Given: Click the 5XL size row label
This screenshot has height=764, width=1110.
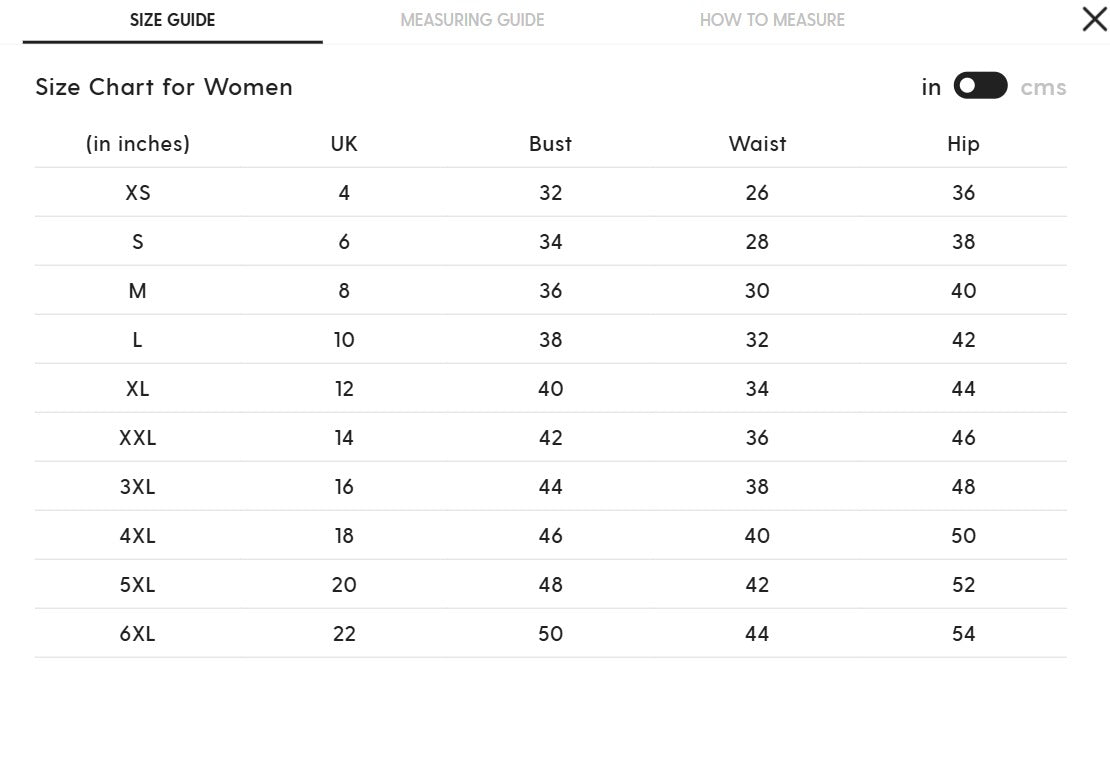Looking at the screenshot, I should click(x=137, y=584).
